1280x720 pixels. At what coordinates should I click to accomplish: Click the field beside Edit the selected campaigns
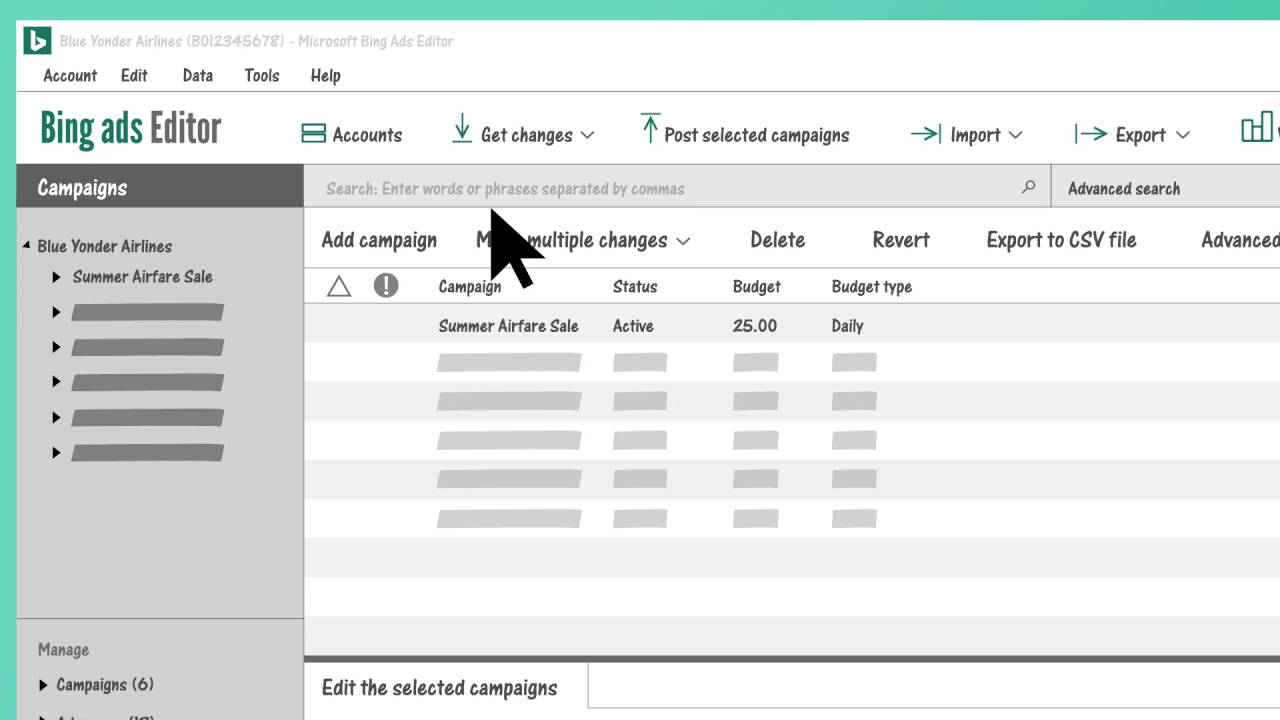pos(934,686)
